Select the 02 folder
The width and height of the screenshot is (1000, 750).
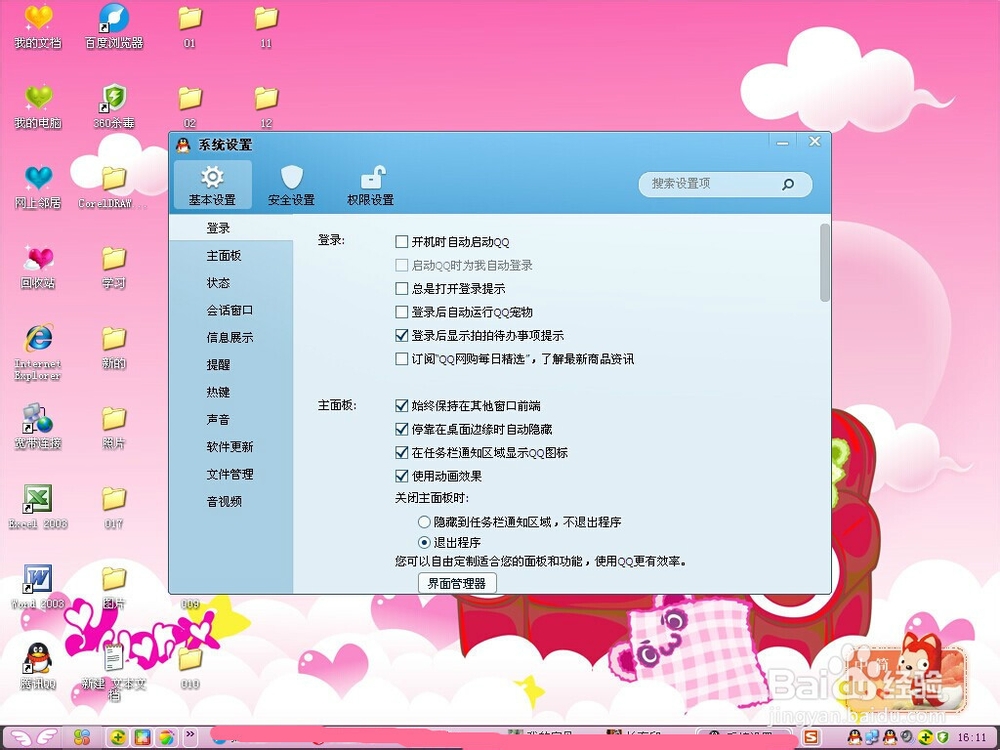tap(190, 107)
